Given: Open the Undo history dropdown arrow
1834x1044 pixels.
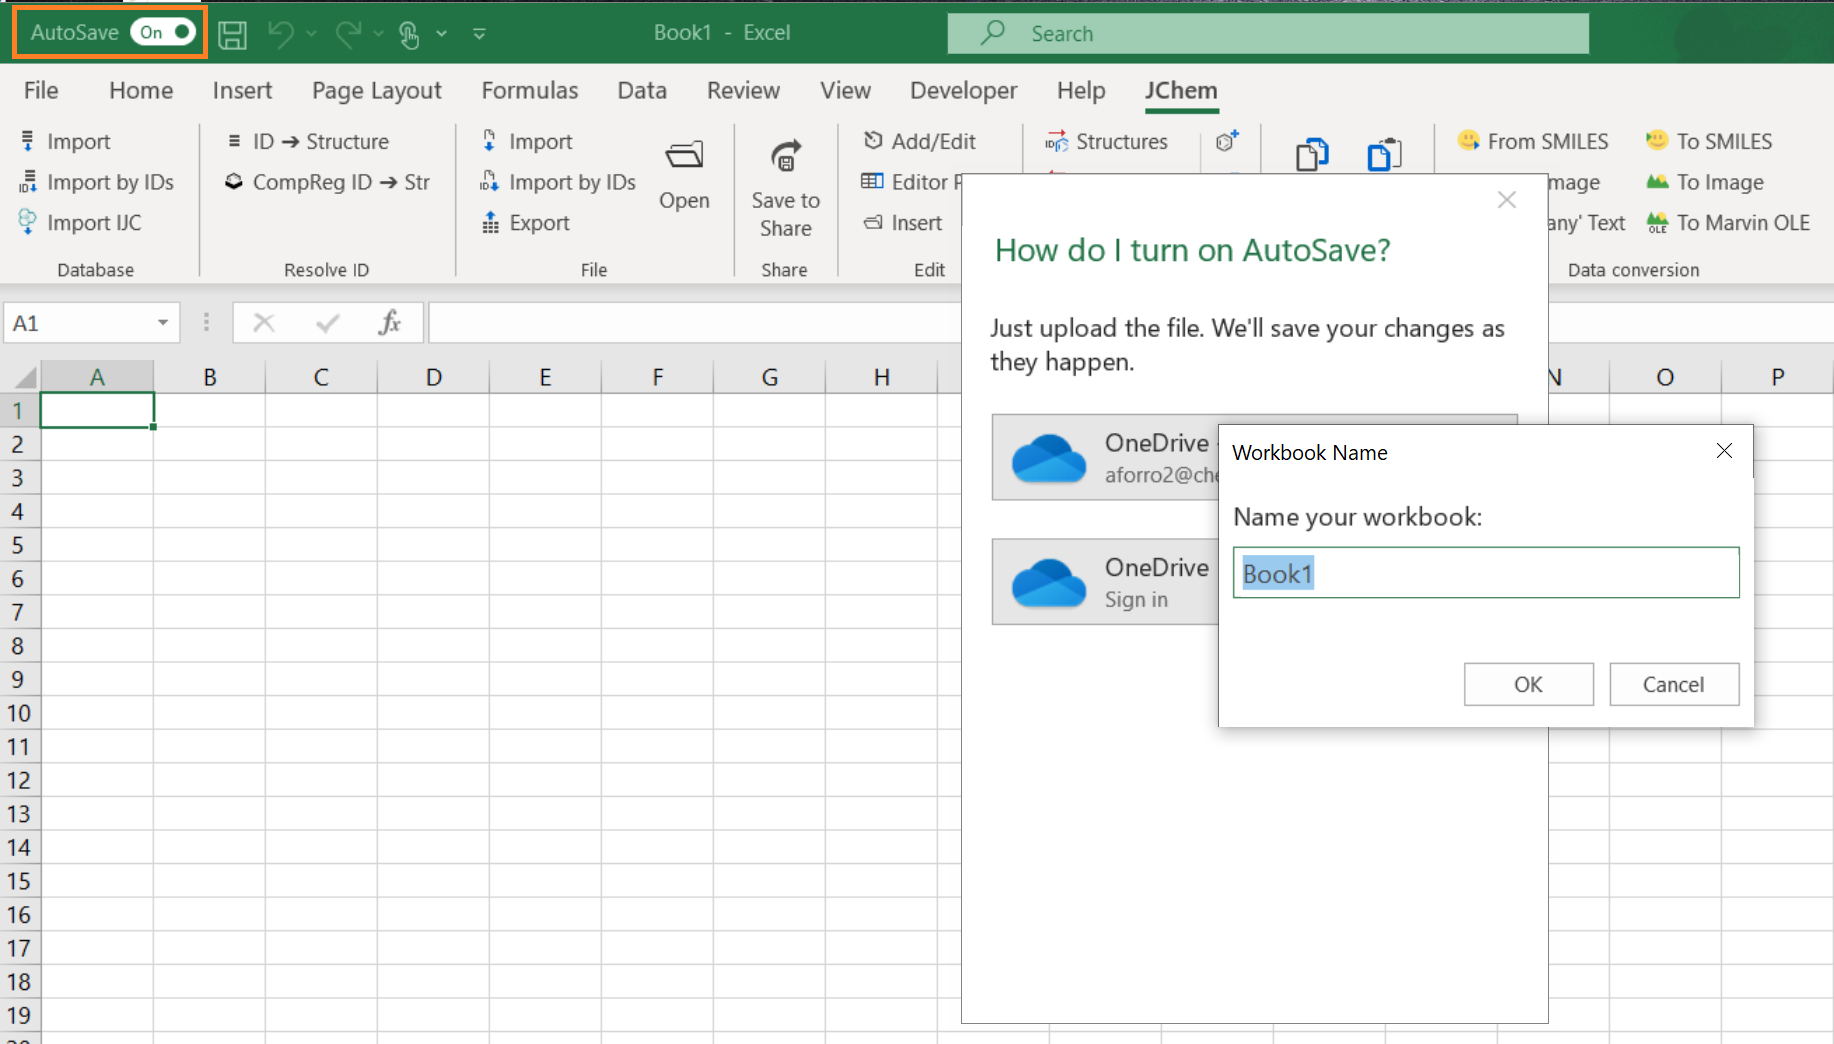Looking at the screenshot, I should (312, 34).
